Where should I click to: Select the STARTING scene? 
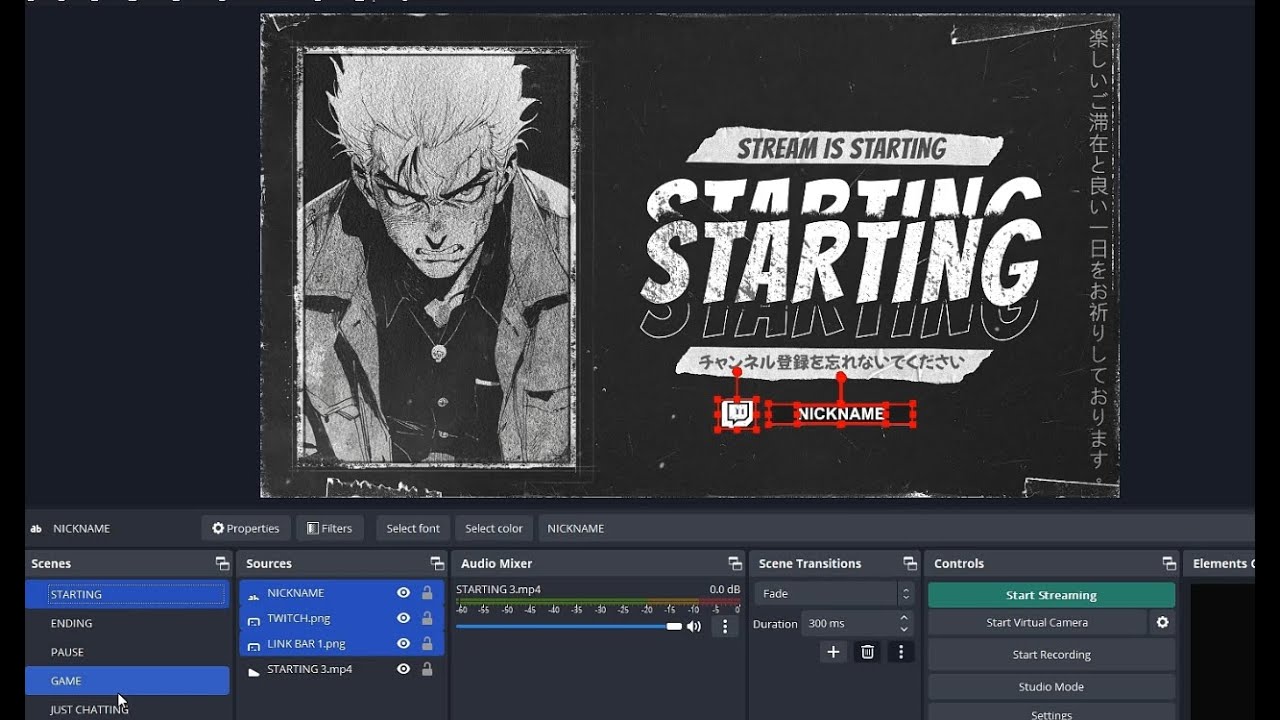click(127, 594)
